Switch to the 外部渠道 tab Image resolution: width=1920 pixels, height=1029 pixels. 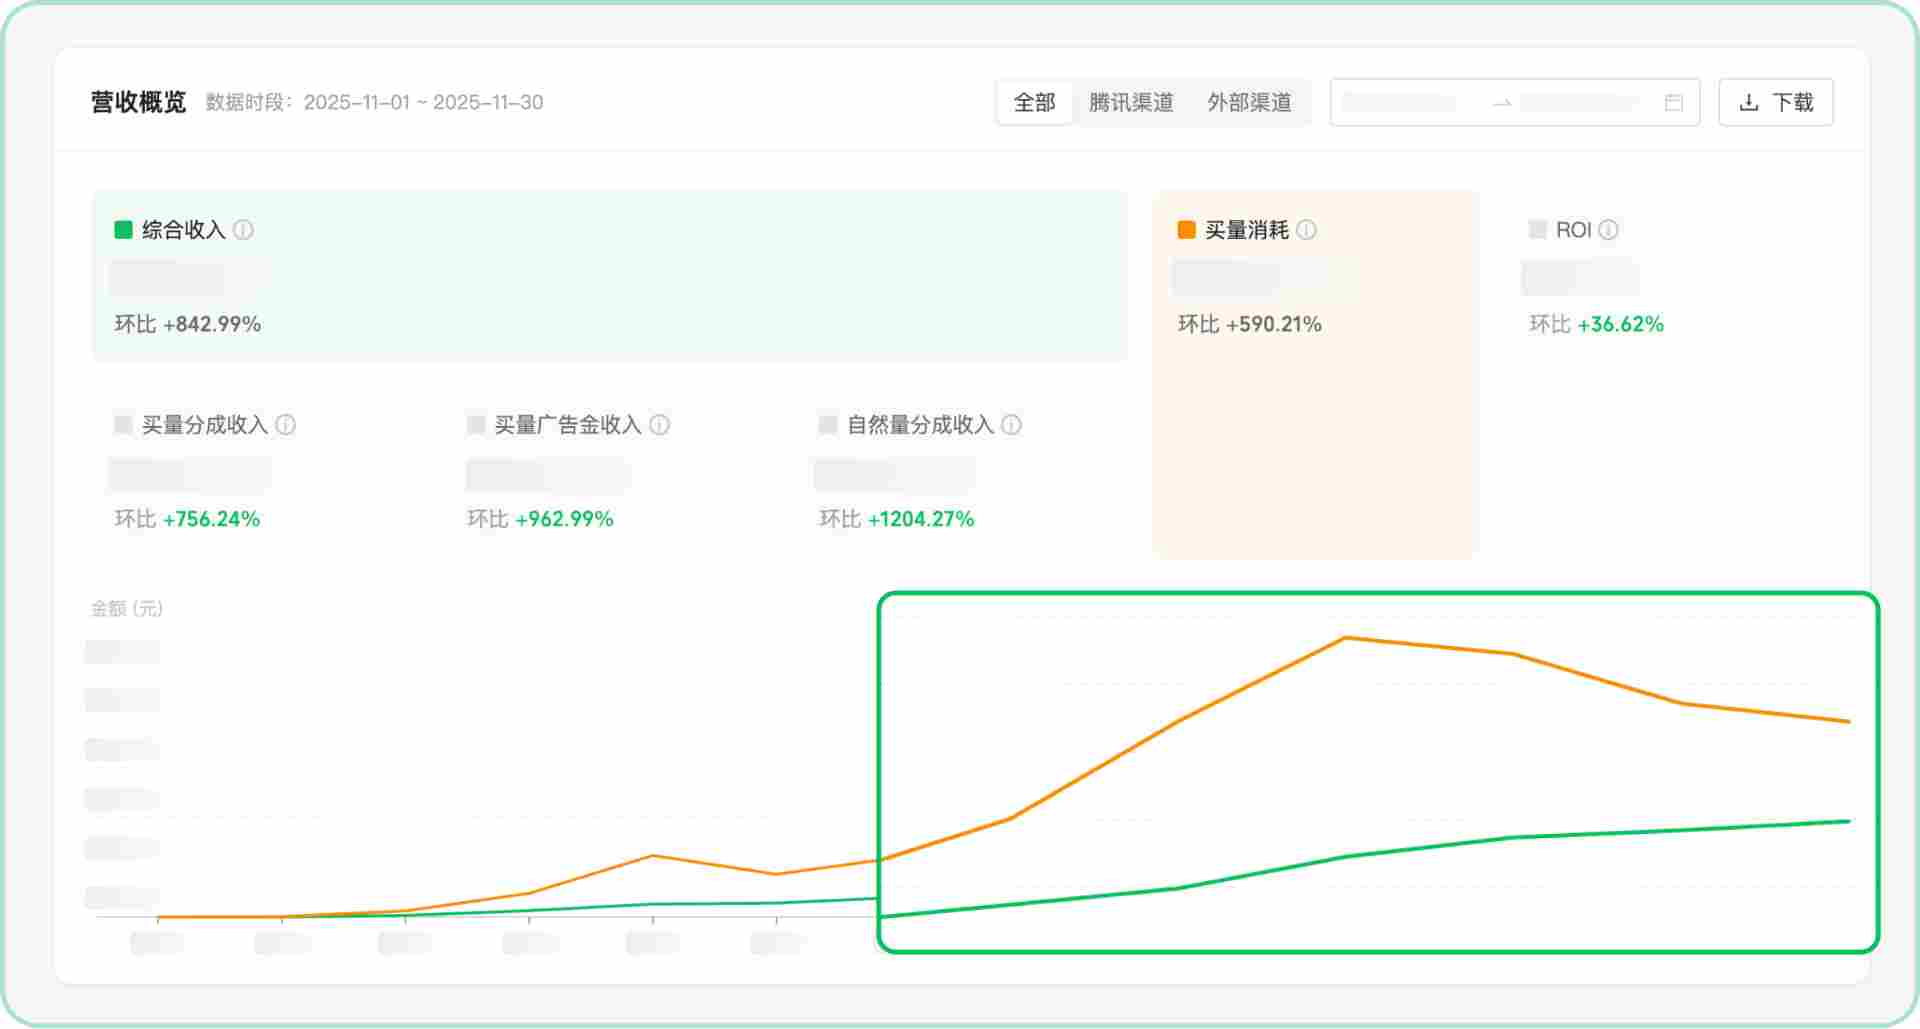[x=1251, y=102]
